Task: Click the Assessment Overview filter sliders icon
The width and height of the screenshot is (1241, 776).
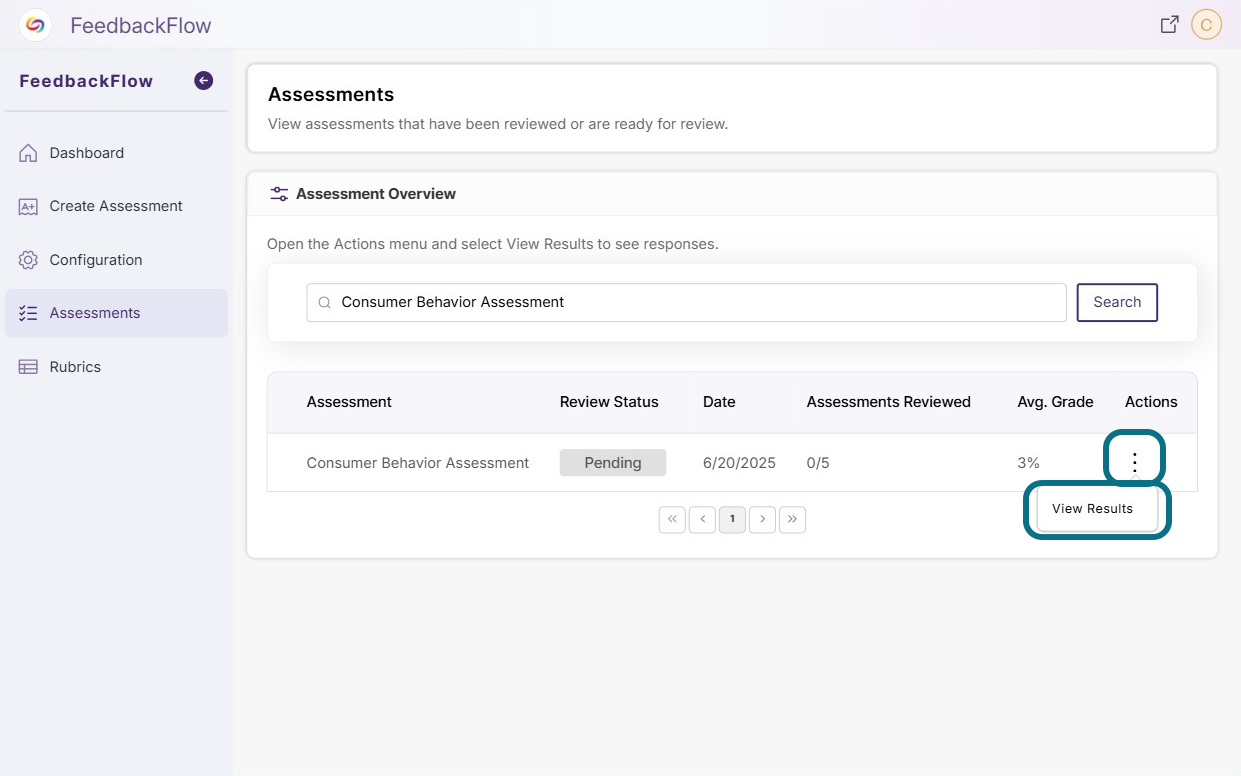Action: coord(279,194)
